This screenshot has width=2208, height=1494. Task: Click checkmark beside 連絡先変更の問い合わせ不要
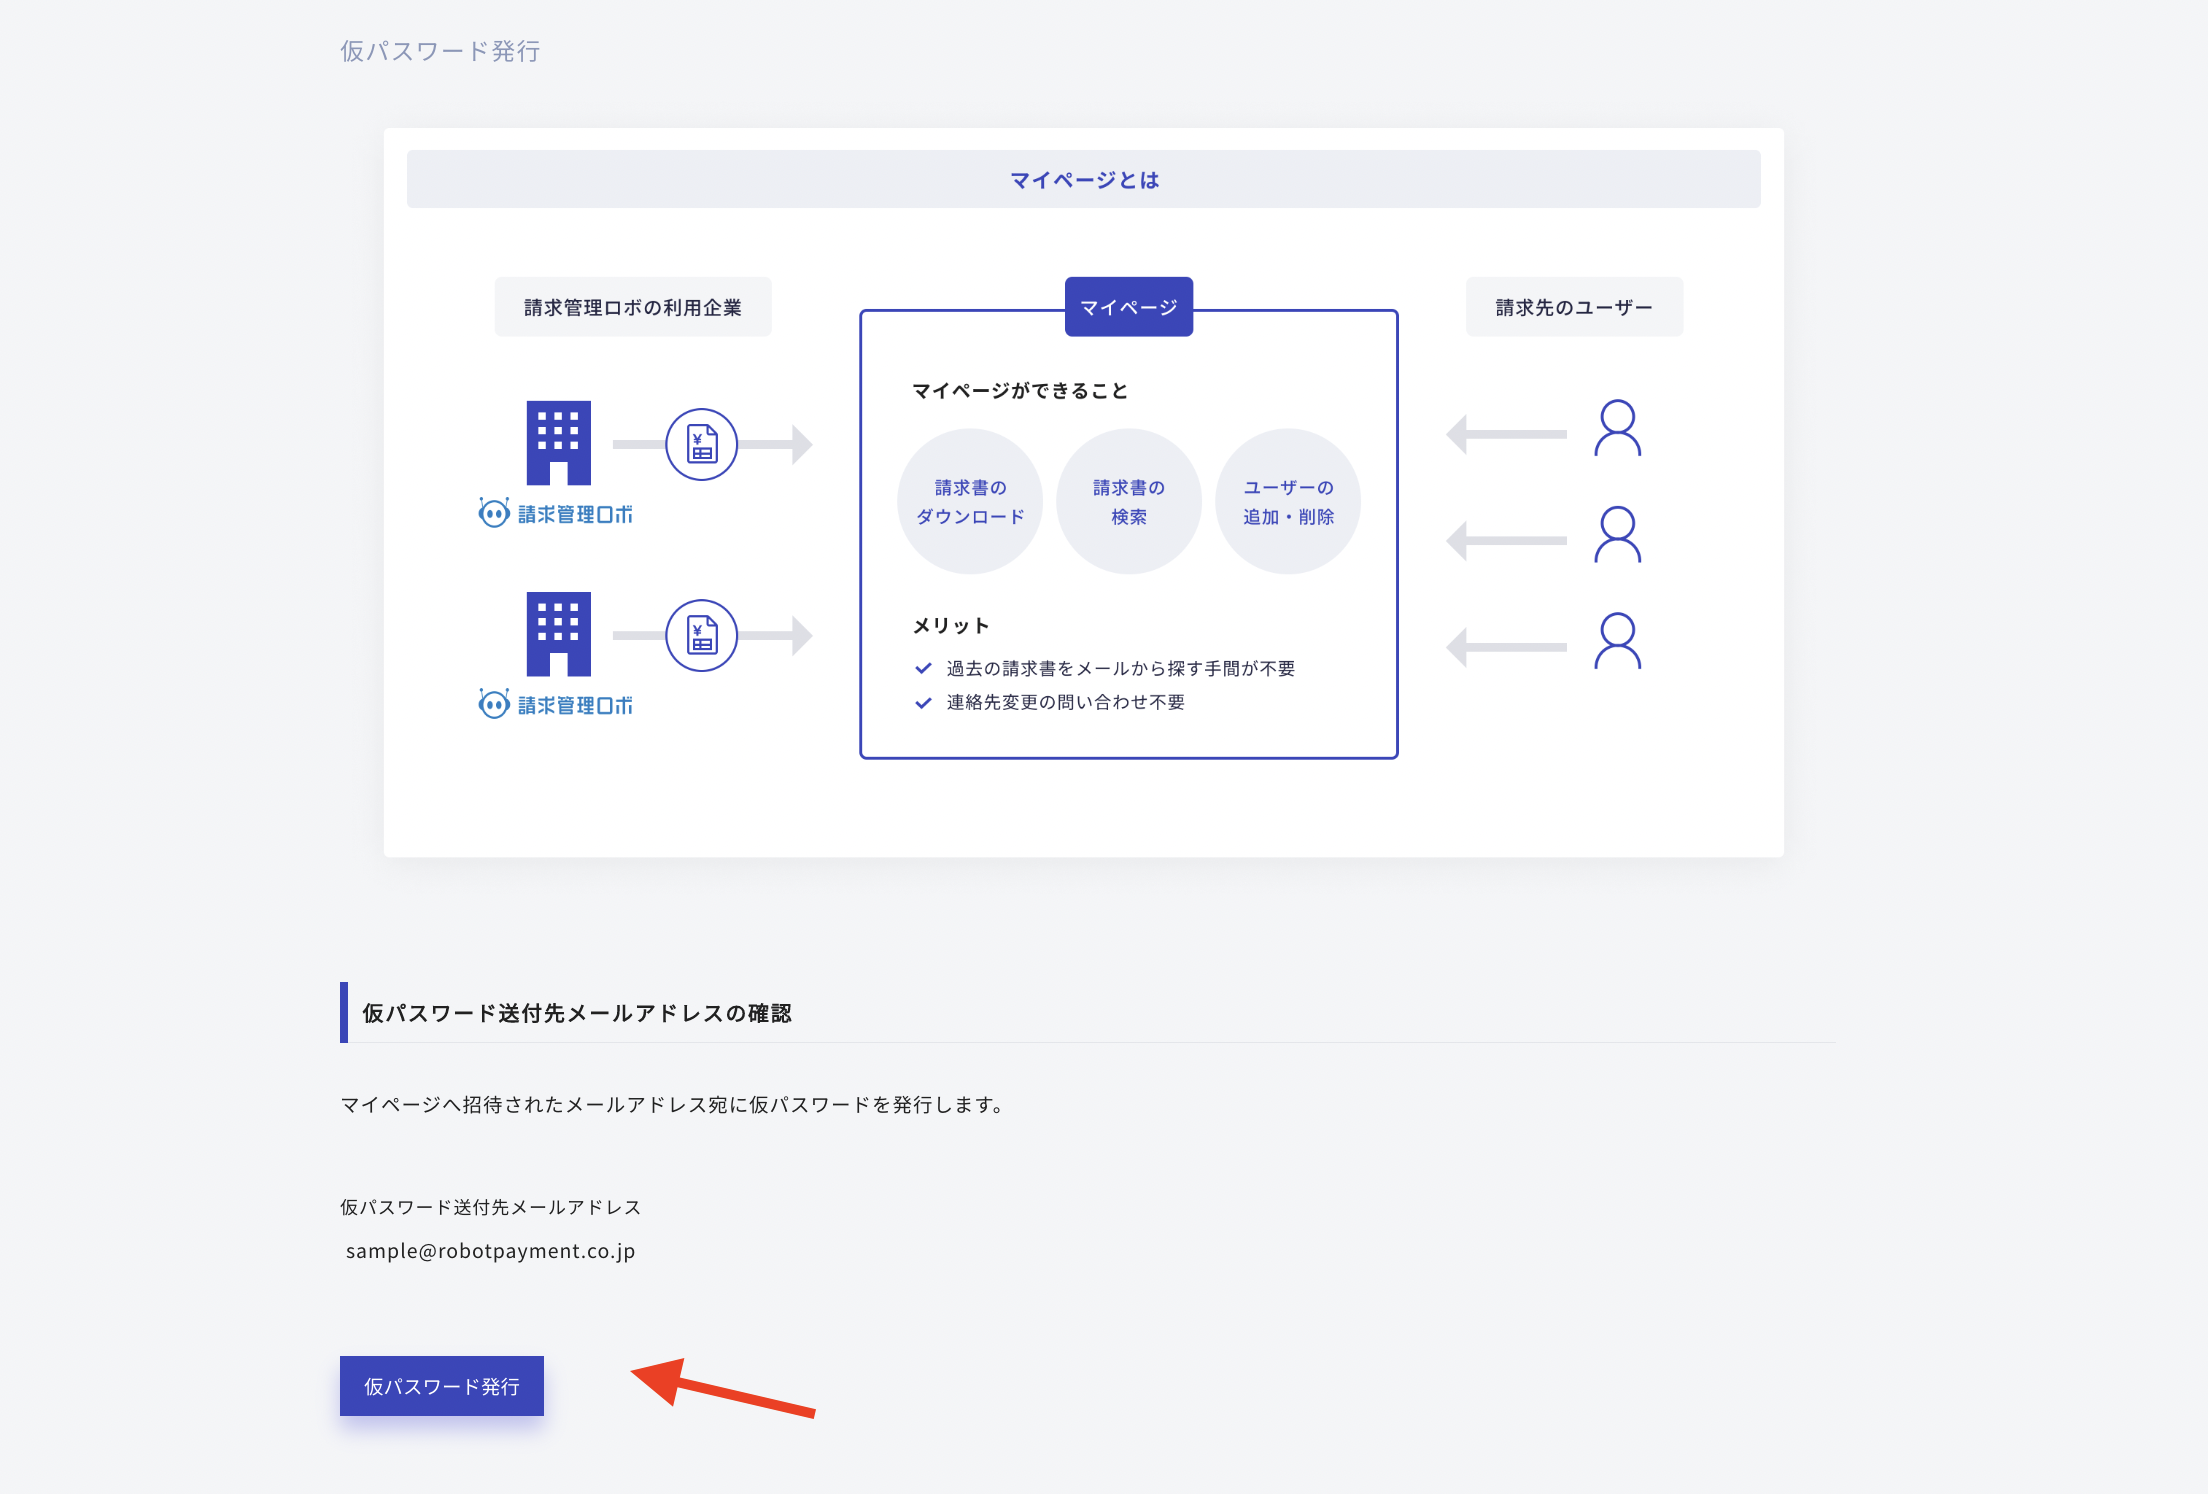coord(923,702)
